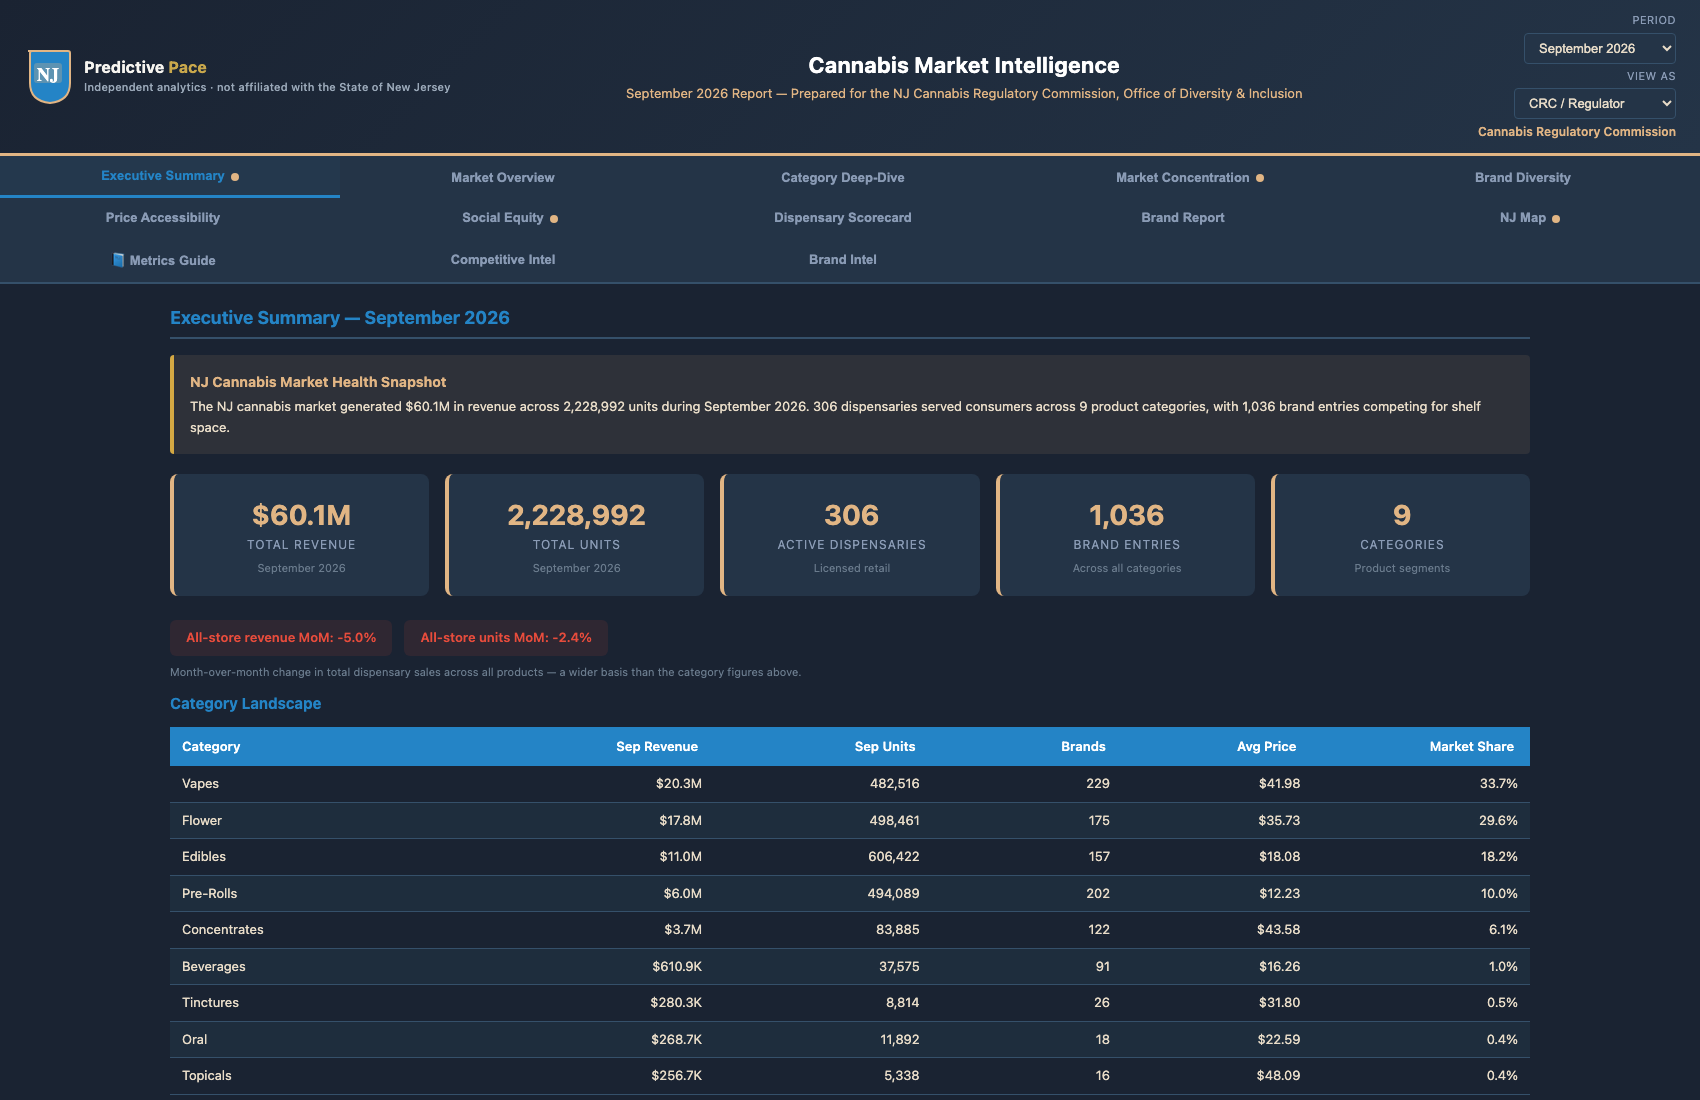The height and width of the screenshot is (1100, 1700).
Task: Select the Oral category row label
Action: click(x=194, y=1039)
